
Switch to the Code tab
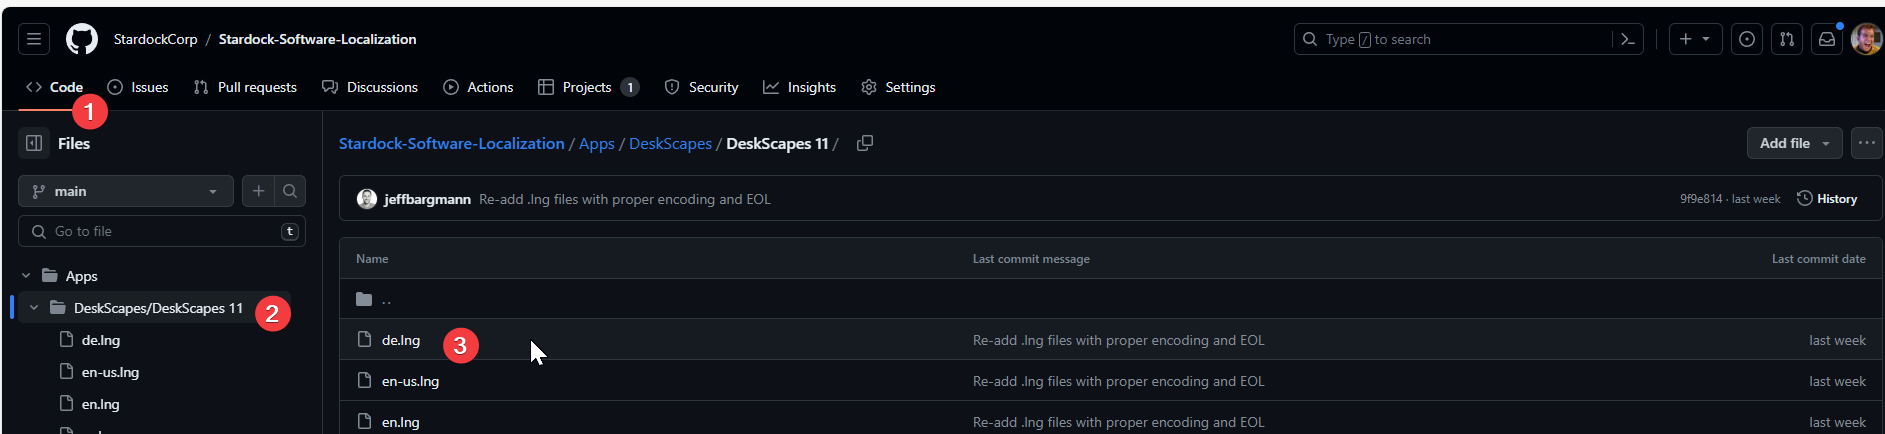(55, 87)
